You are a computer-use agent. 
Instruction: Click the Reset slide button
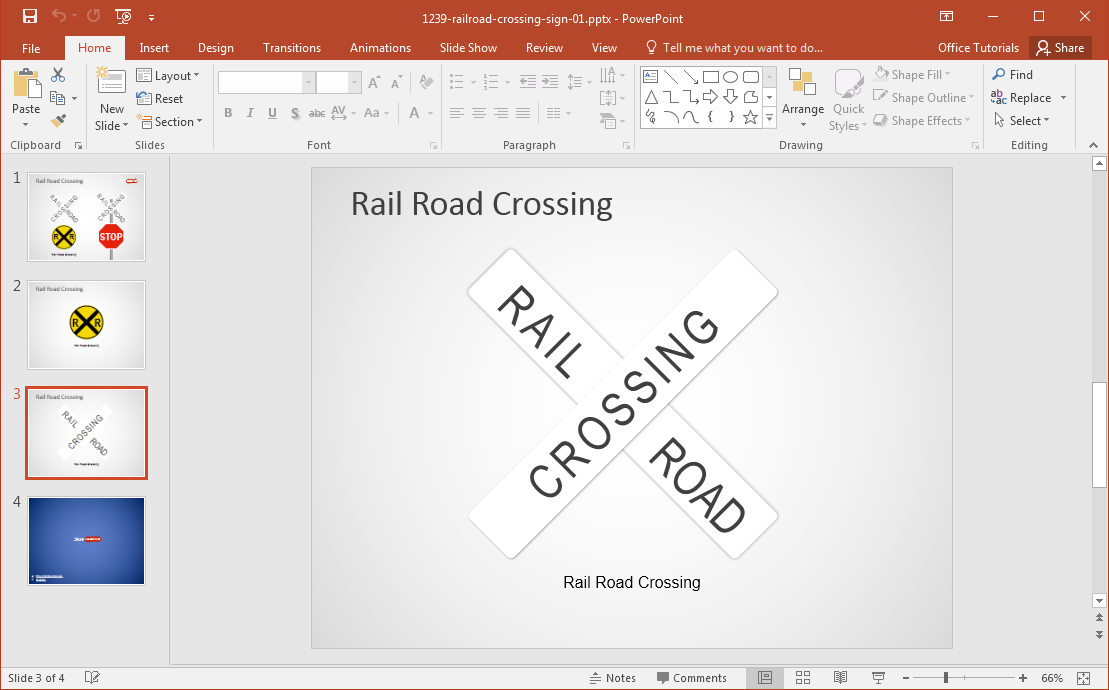pyautogui.click(x=160, y=99)
